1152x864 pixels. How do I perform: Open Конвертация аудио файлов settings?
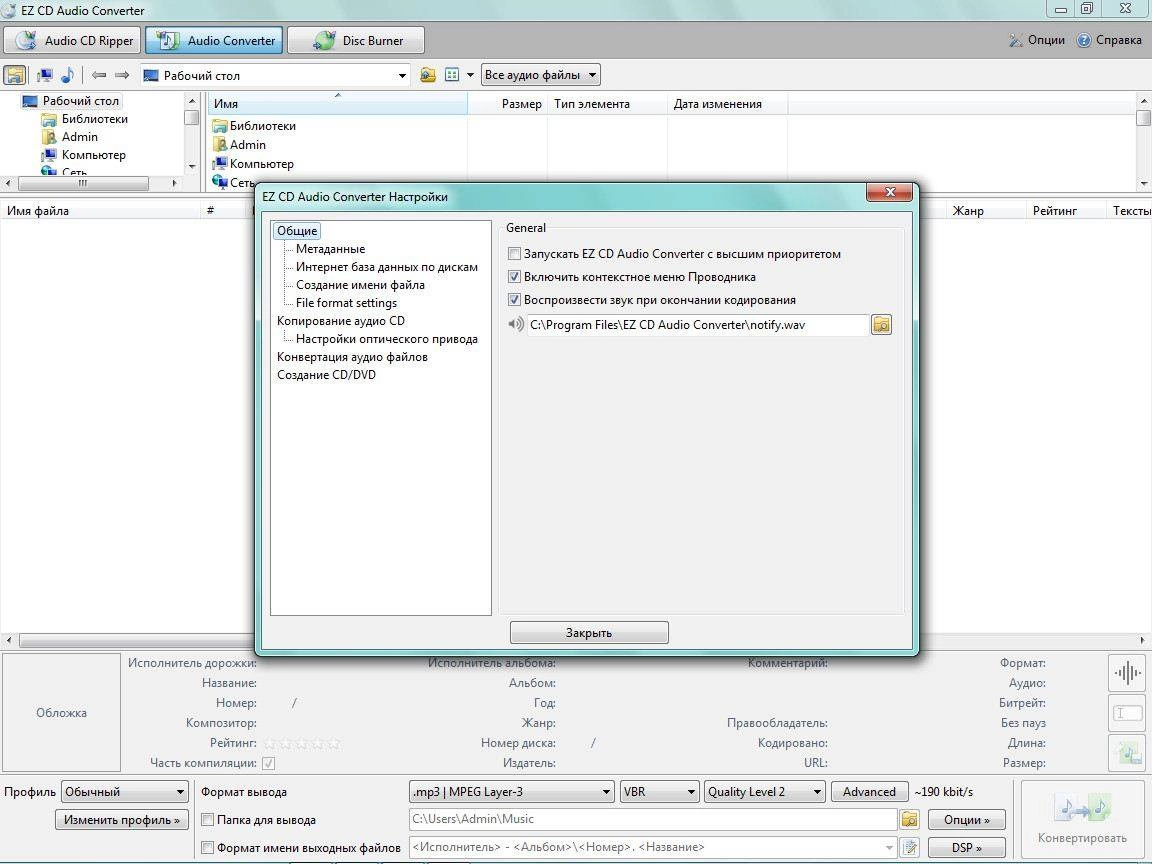coord(352,356)
